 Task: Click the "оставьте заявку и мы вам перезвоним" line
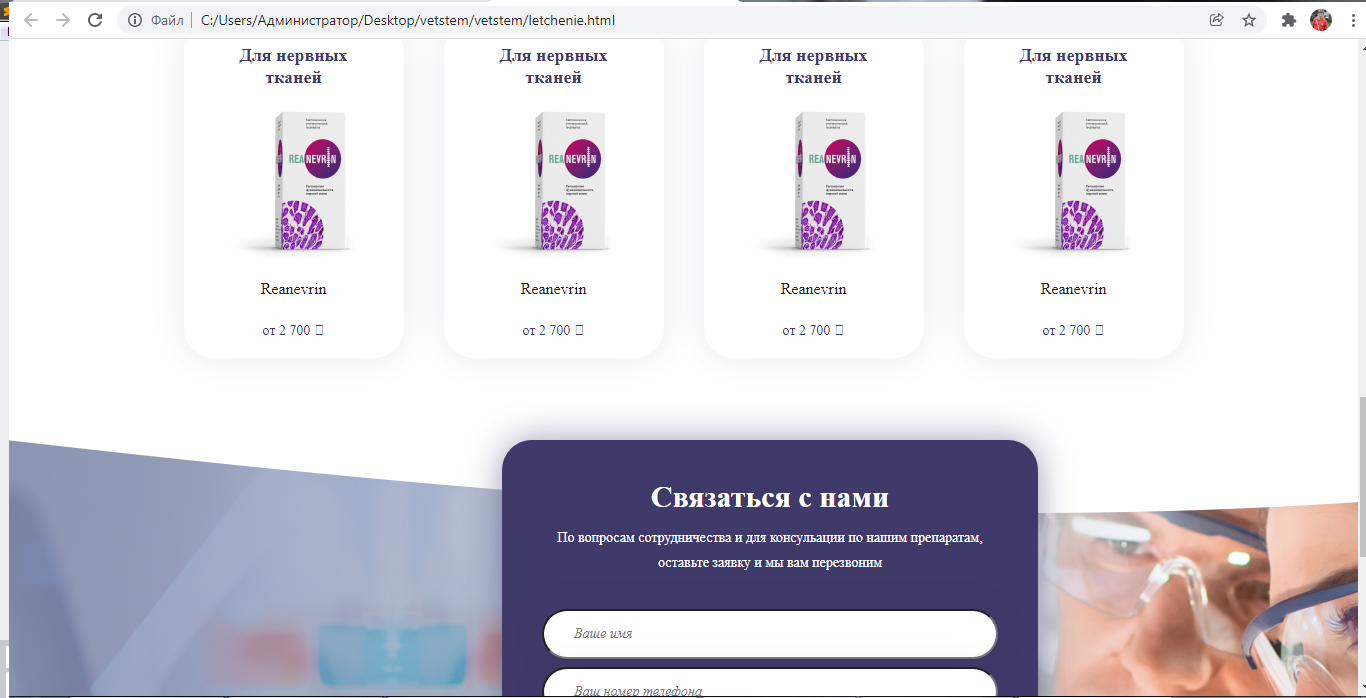point(770,563)
